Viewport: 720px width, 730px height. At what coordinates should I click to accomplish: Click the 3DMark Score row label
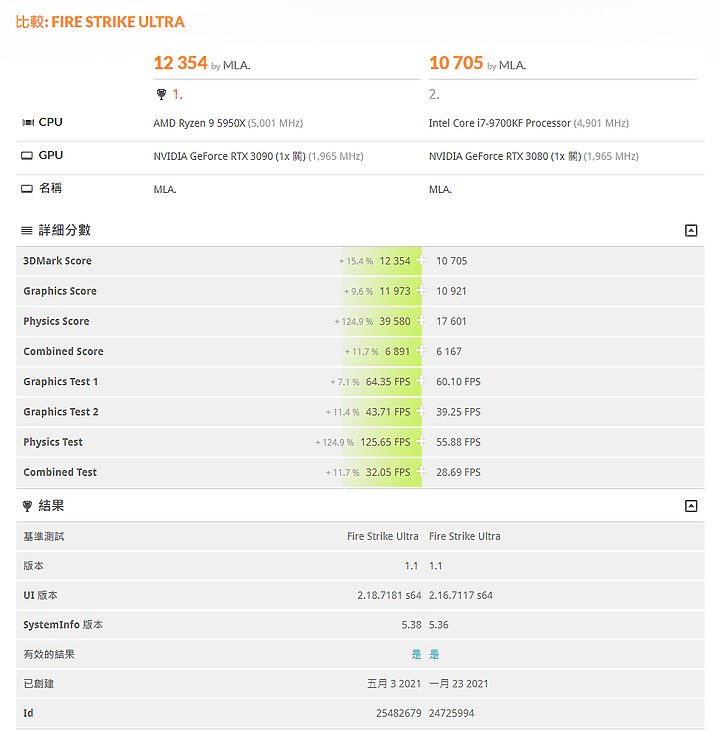[x=57, y=261]
